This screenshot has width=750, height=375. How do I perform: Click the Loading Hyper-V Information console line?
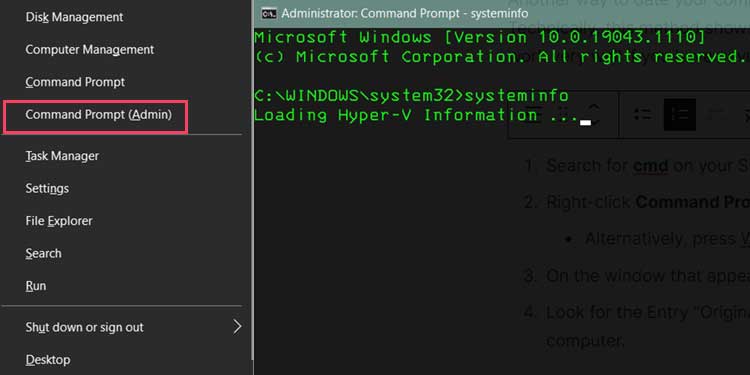[416, 115]
